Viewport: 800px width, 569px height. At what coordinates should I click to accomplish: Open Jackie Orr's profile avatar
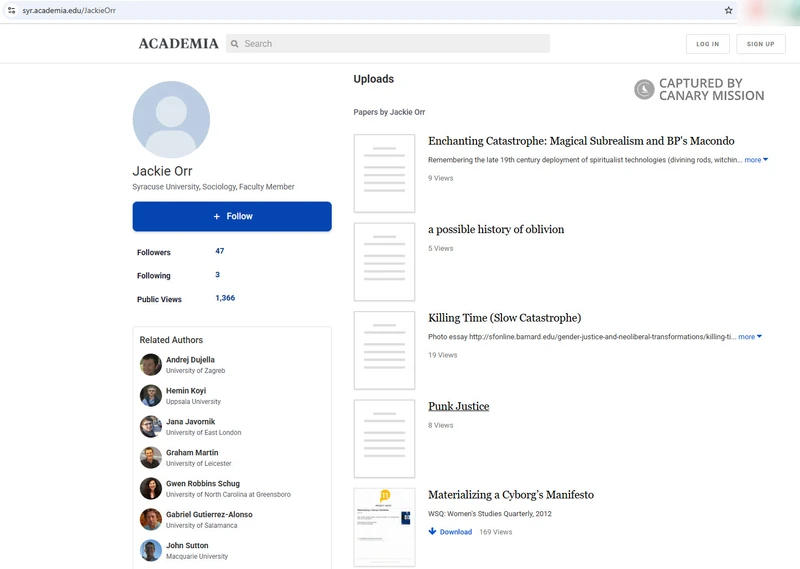pyautogui.click(x=171, y=119)
